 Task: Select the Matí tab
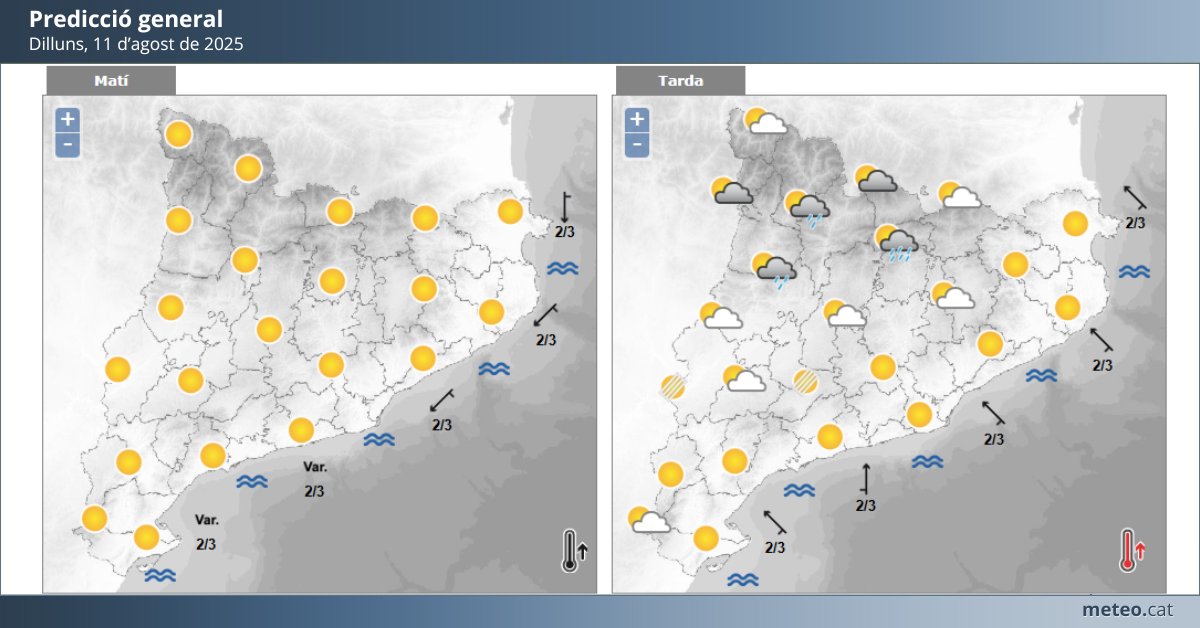coord(111,80)
